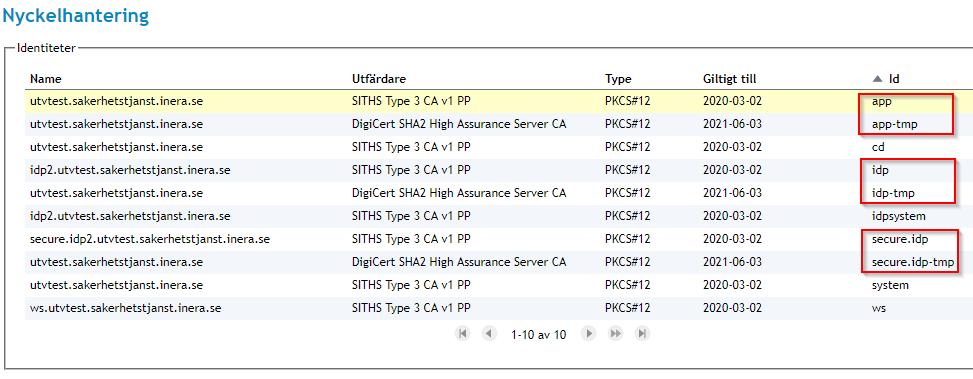Toggle sort arrow on Id column

[877, 79]
